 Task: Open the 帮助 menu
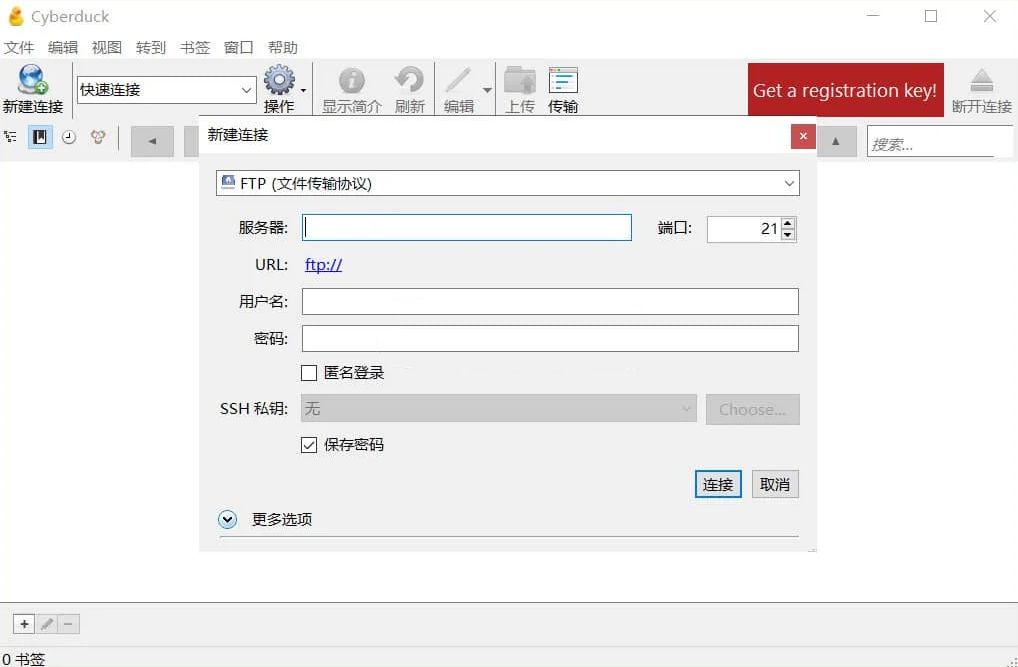282,47
